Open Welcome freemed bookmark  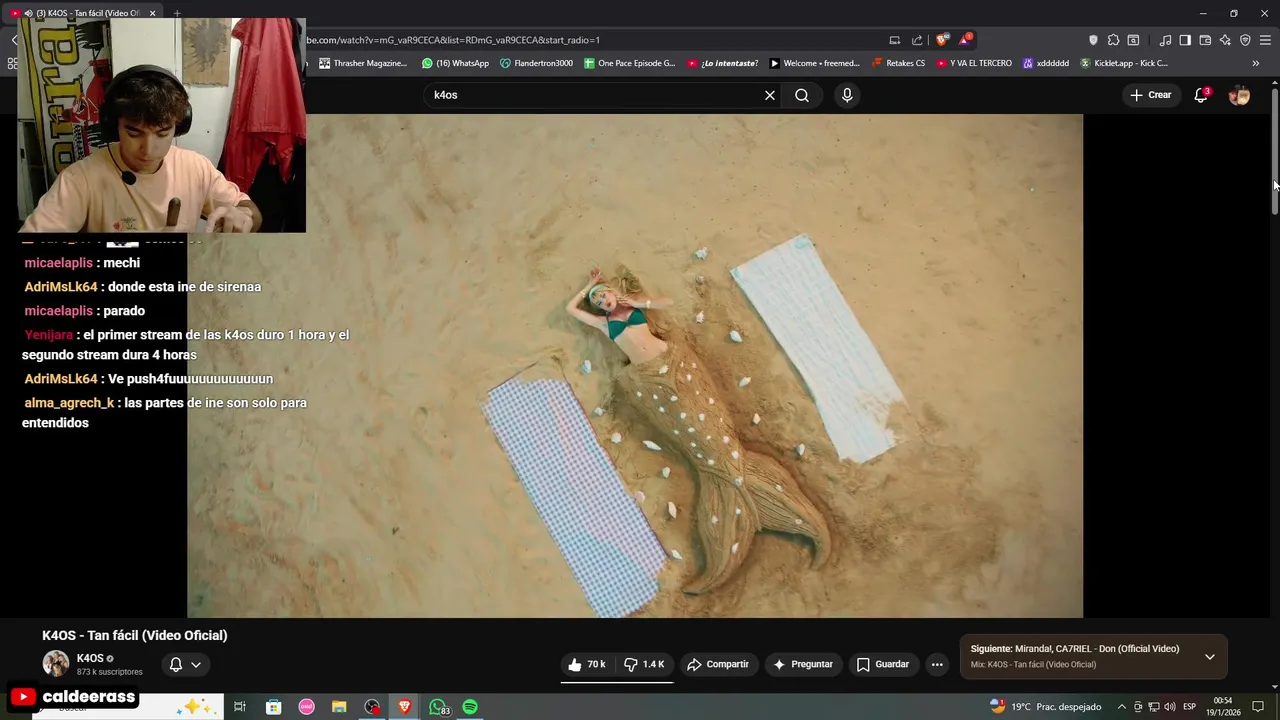(x=814, y=63)
